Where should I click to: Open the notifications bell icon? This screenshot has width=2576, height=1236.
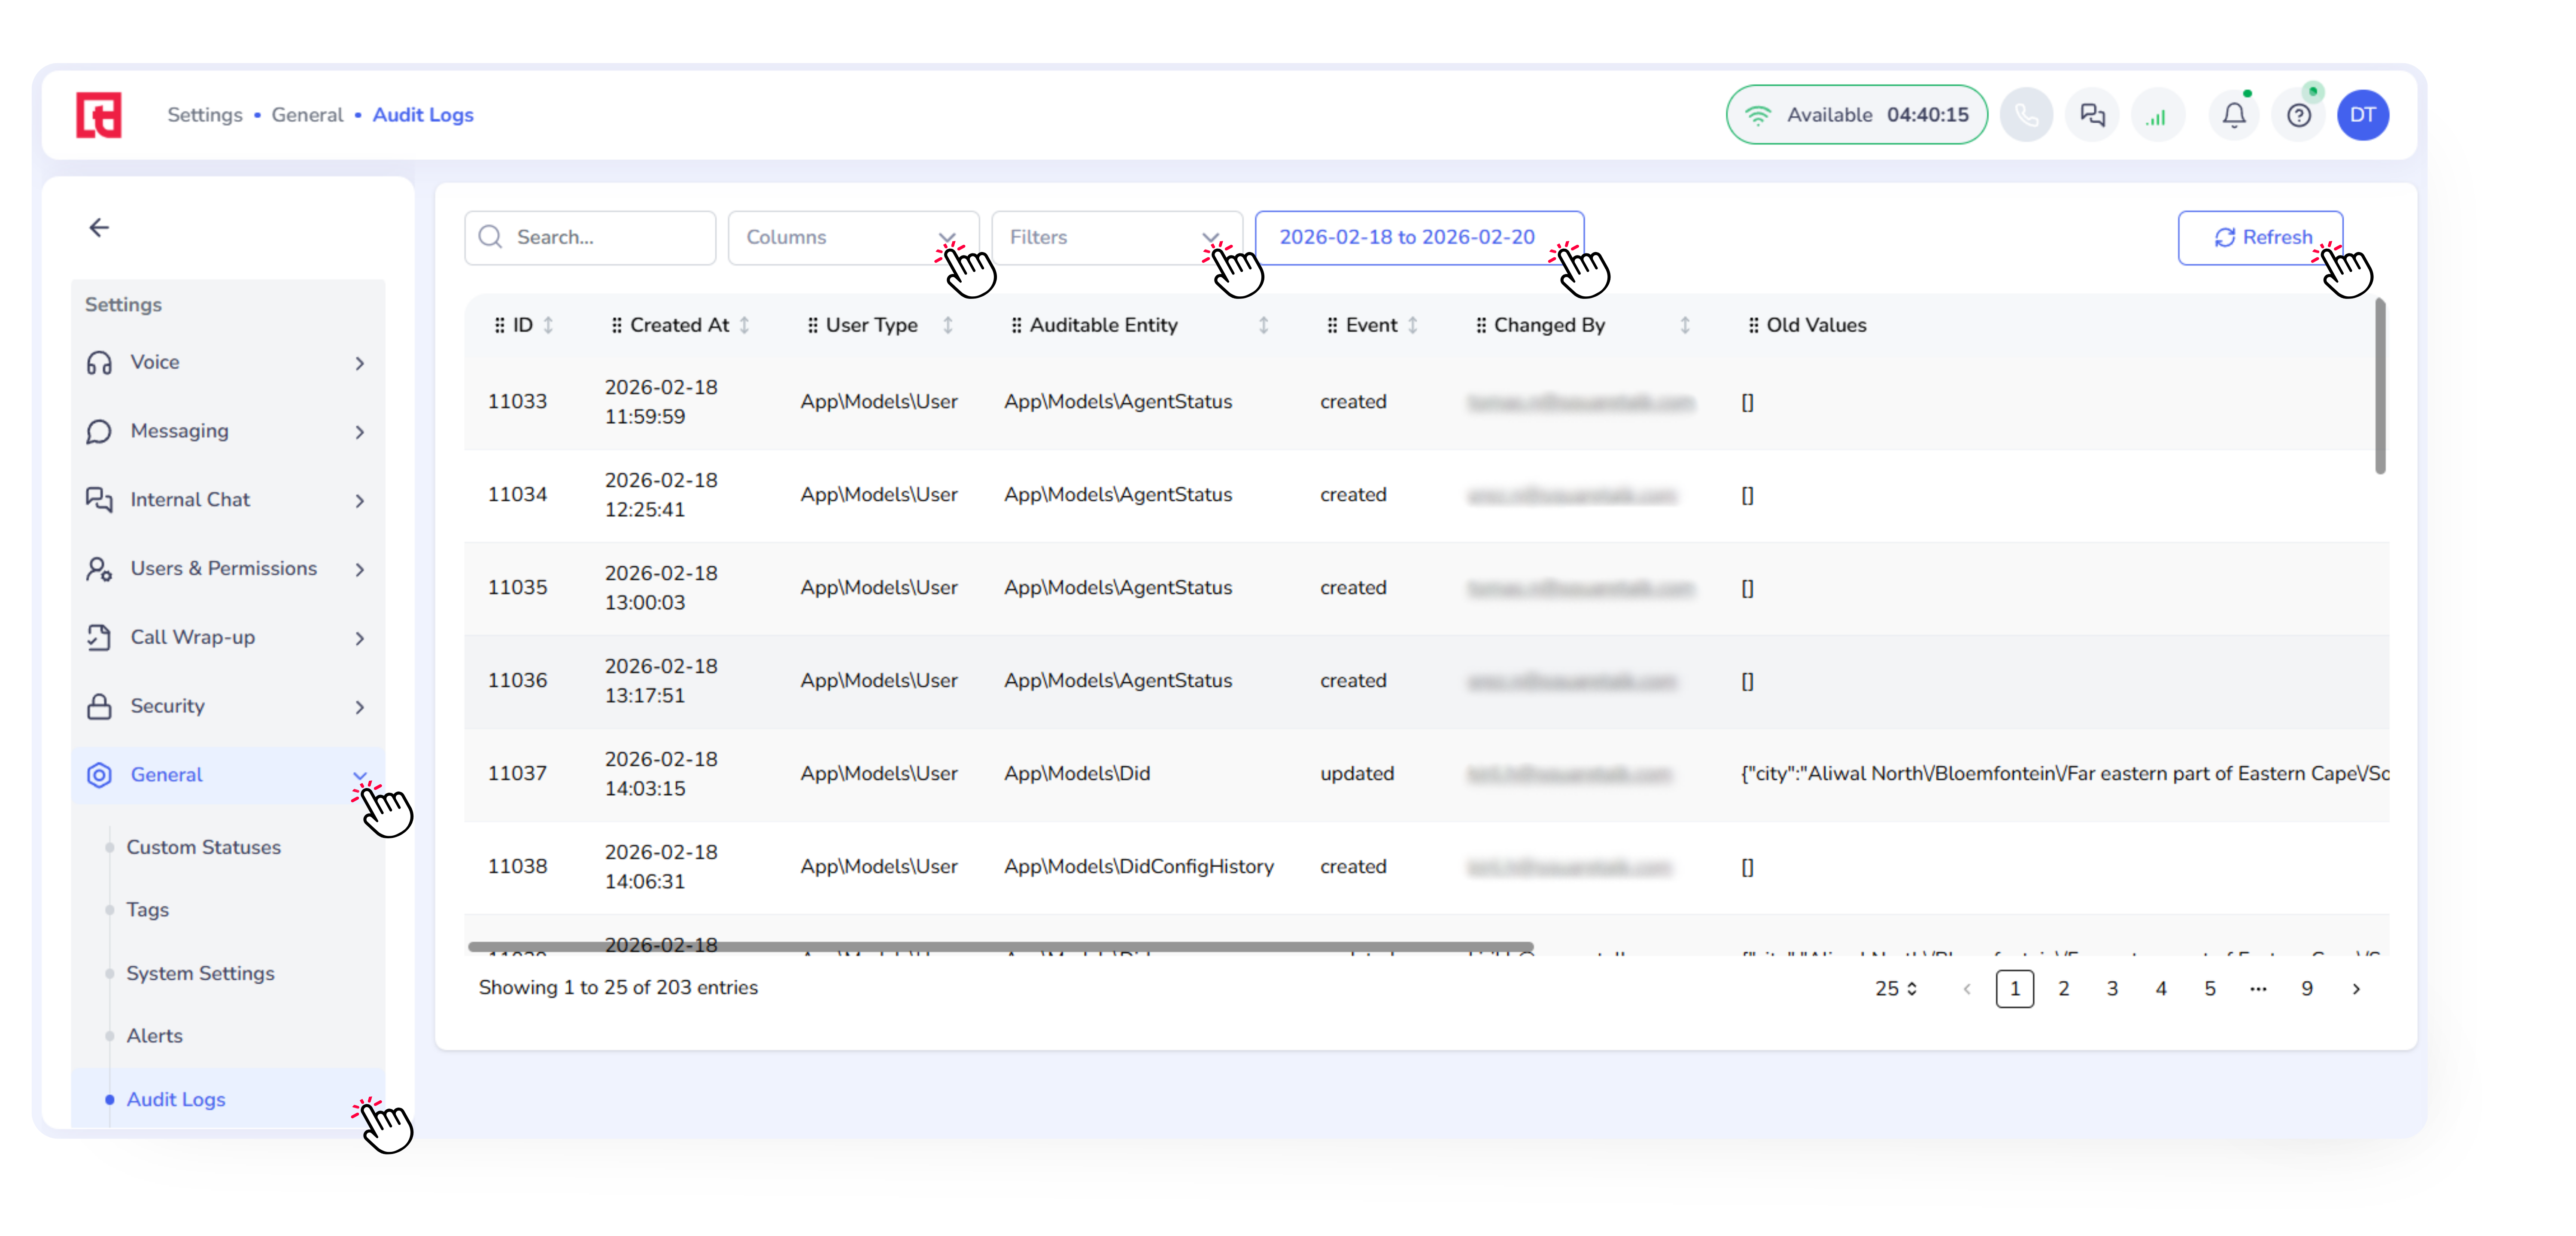pyautogui.click(x=2233, y=115)
